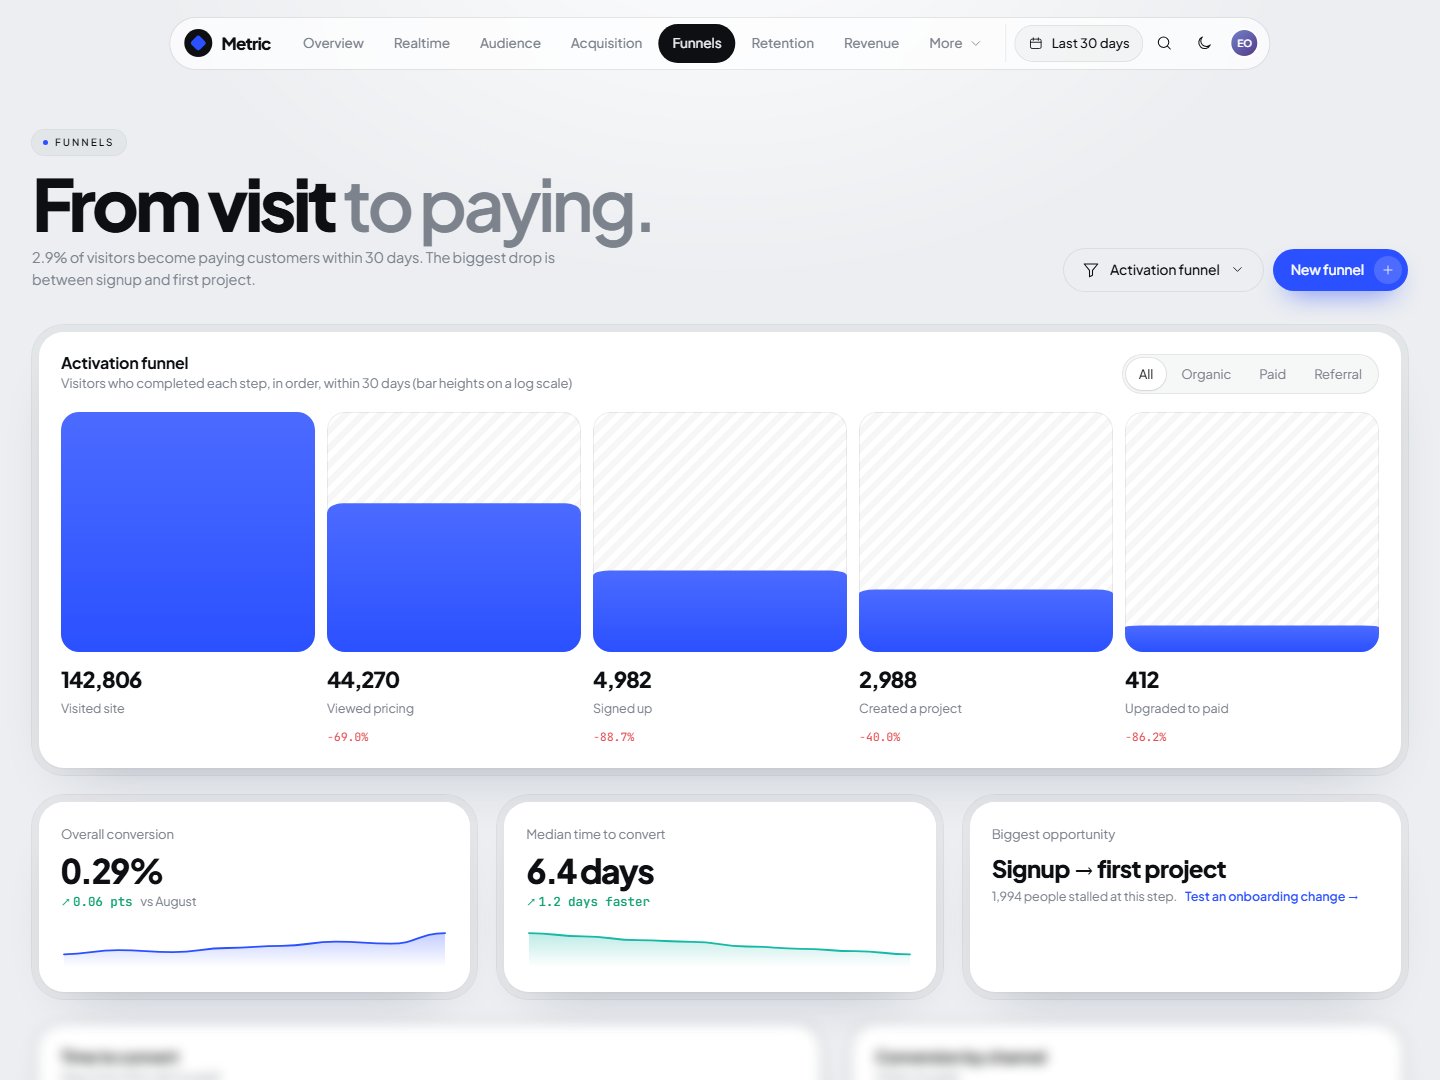Expand the More navigation menu

tap(954, 43)
